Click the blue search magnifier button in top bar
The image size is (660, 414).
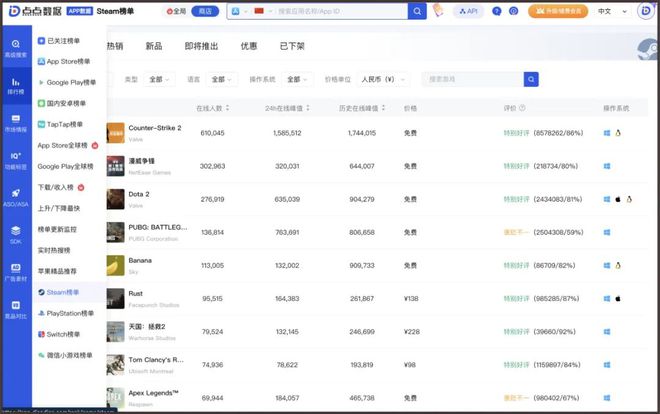[x=417, y=11]
